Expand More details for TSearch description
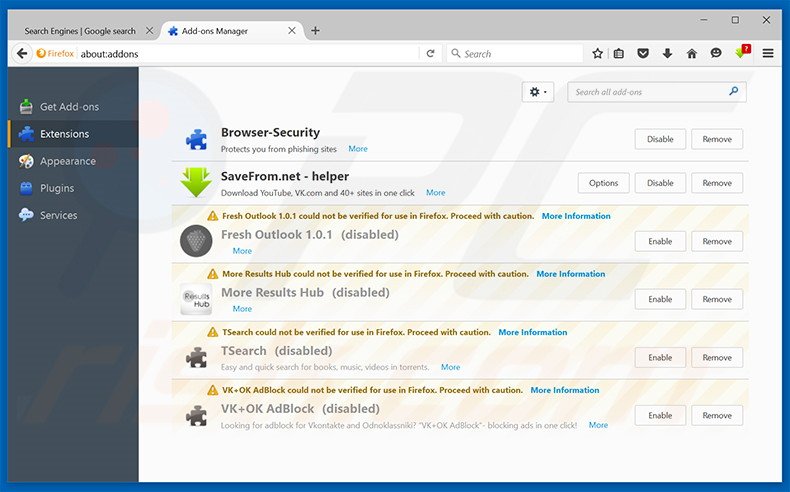This screenshot has width=790, height=492. click(451, 367)
